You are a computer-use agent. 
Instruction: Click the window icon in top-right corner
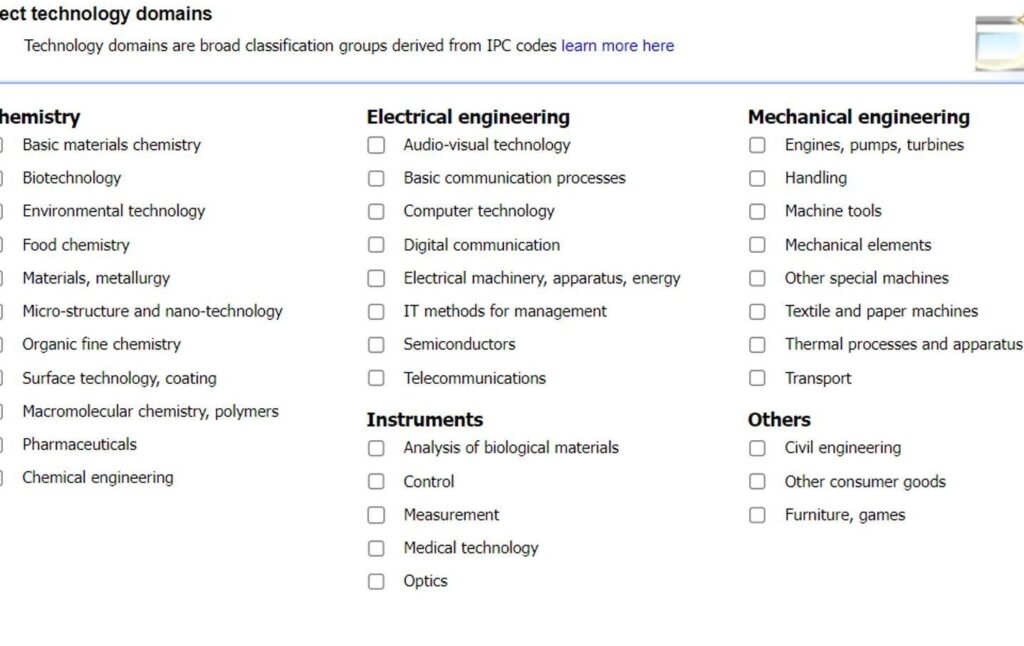tap(1001, 42)
